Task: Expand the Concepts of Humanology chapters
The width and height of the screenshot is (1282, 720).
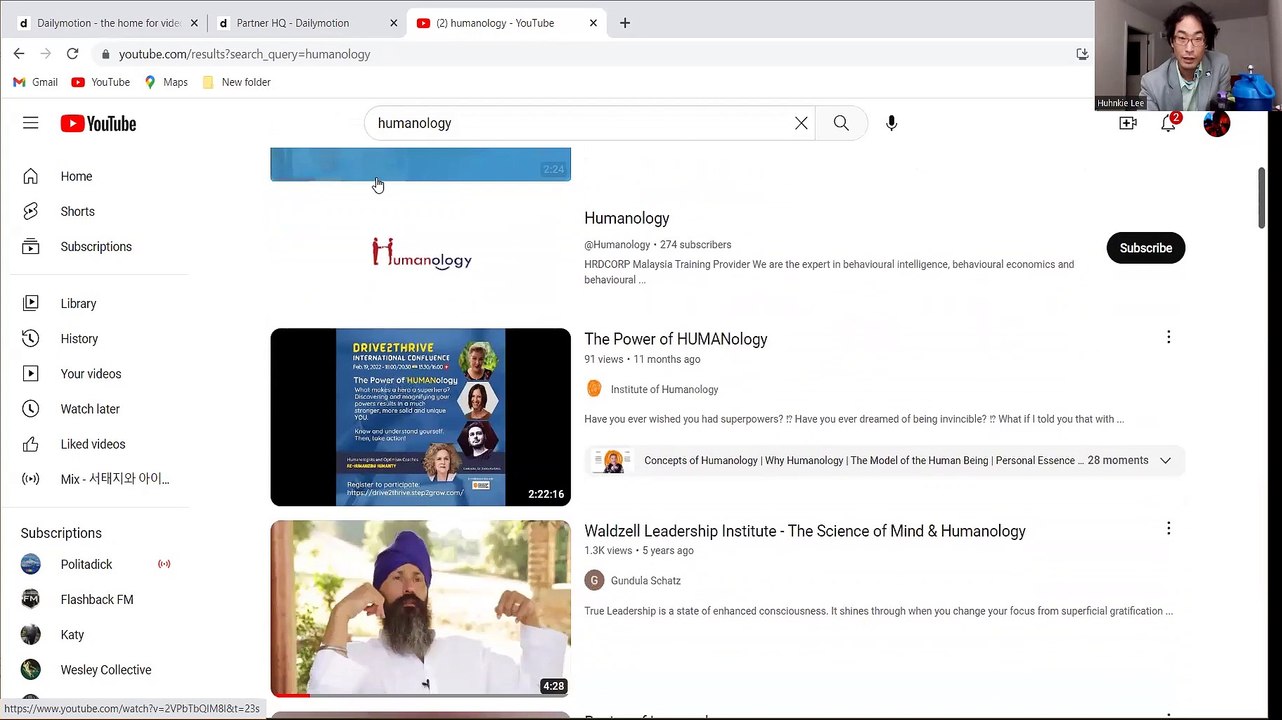Action: [x=1165, y=461]
